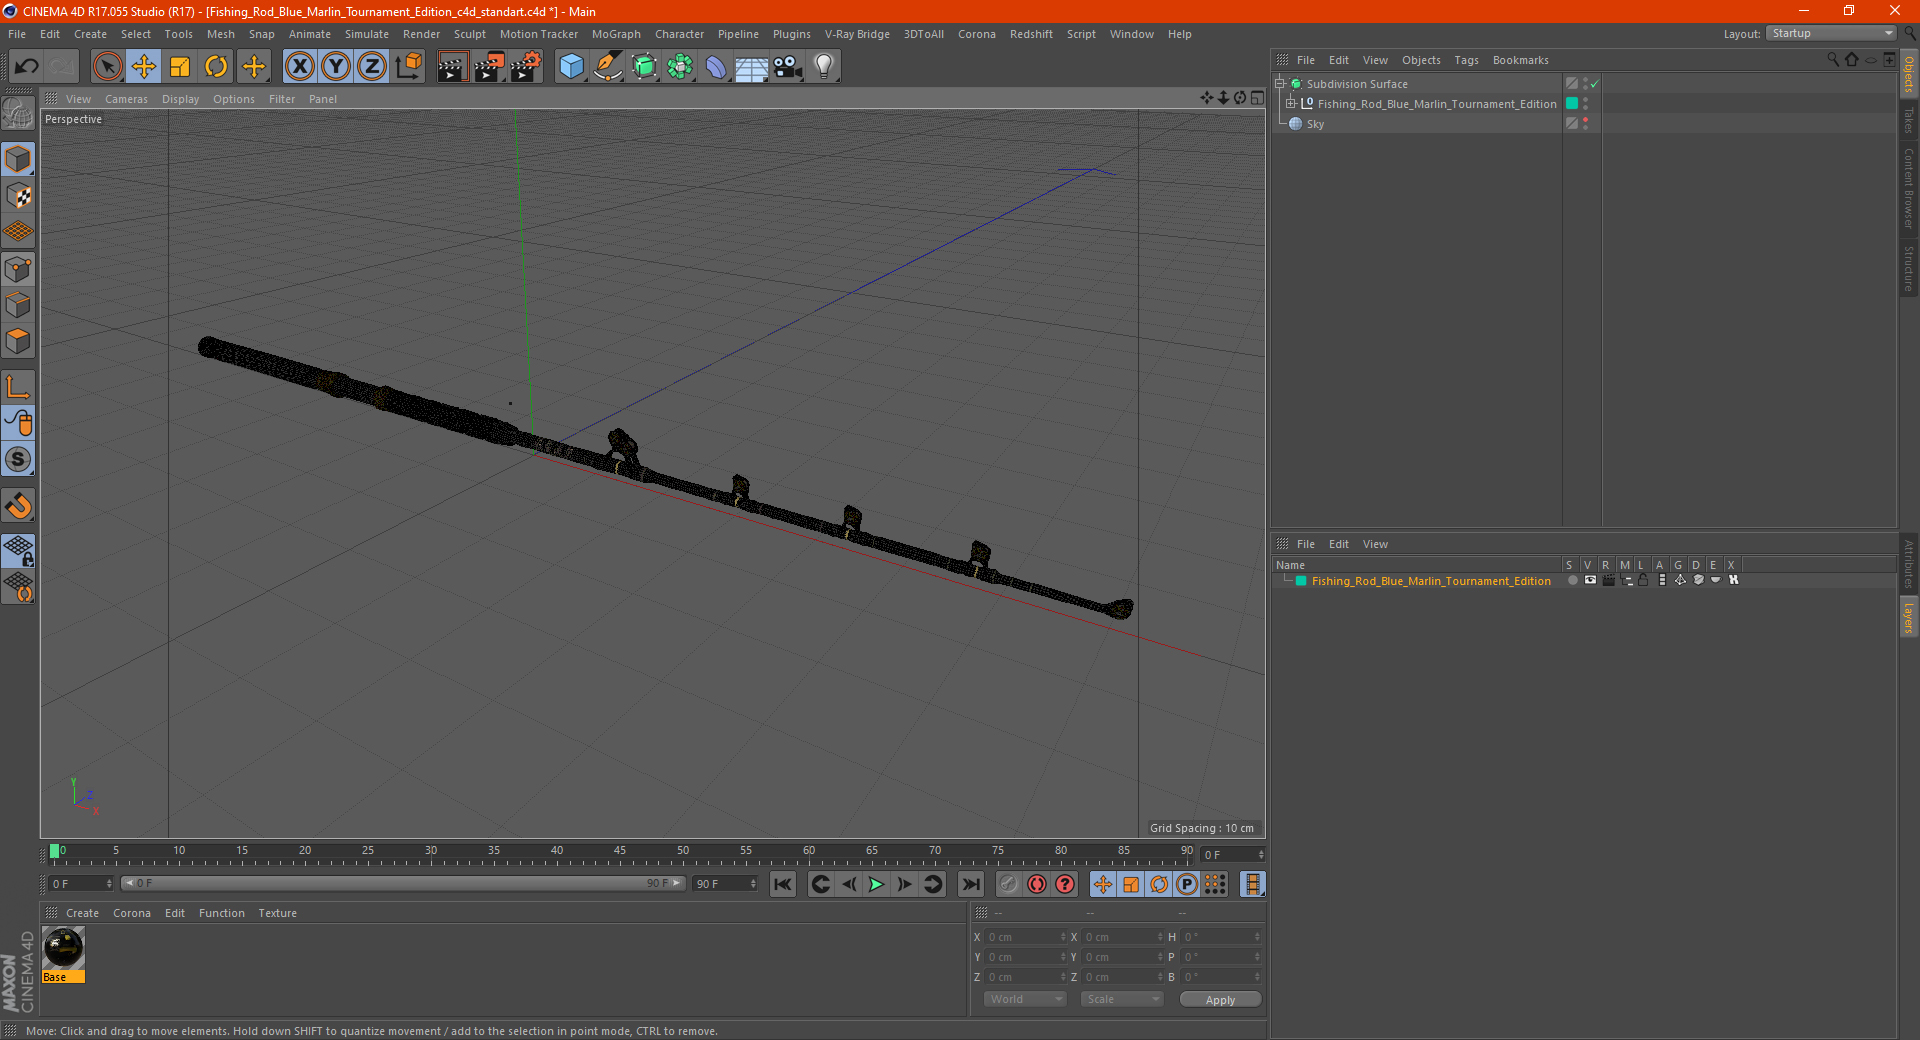This screenshot has height=1040, width=1920.
Task: Select the Base material thumbnail
Action: pyautogui.click(x=63, y=949)
